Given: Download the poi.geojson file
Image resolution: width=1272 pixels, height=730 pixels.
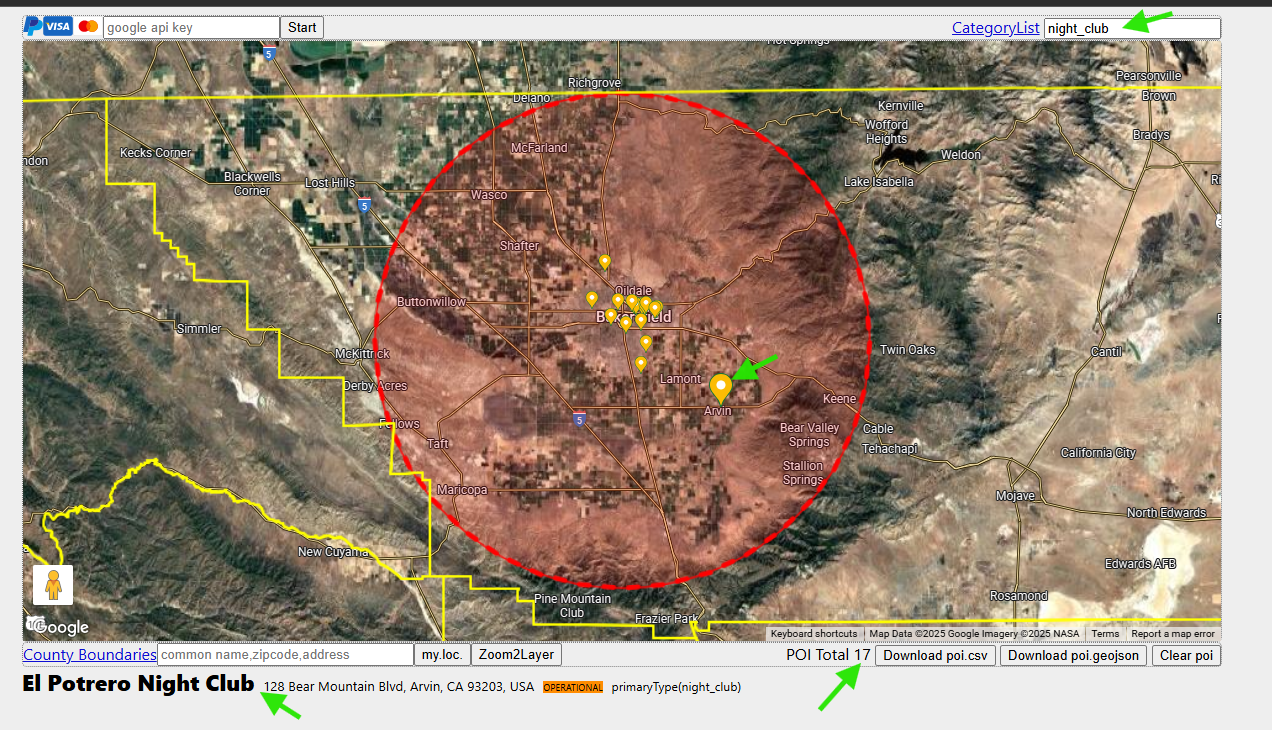Looking at the screenshot, I should pyautogui.click(x=1074, y=656).
